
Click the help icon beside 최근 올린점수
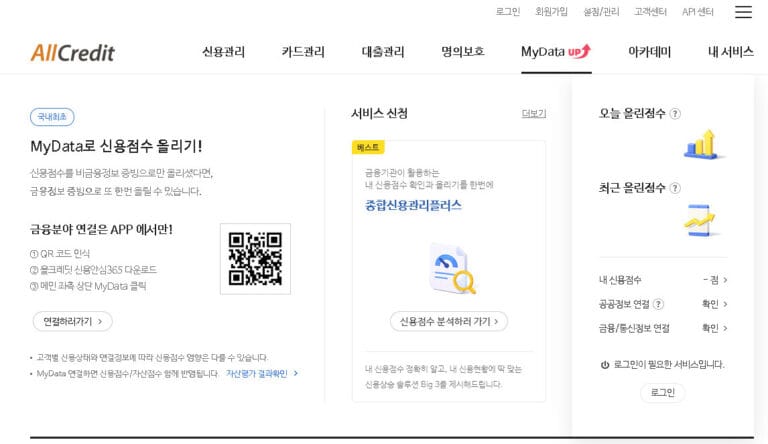pos(675,188)
